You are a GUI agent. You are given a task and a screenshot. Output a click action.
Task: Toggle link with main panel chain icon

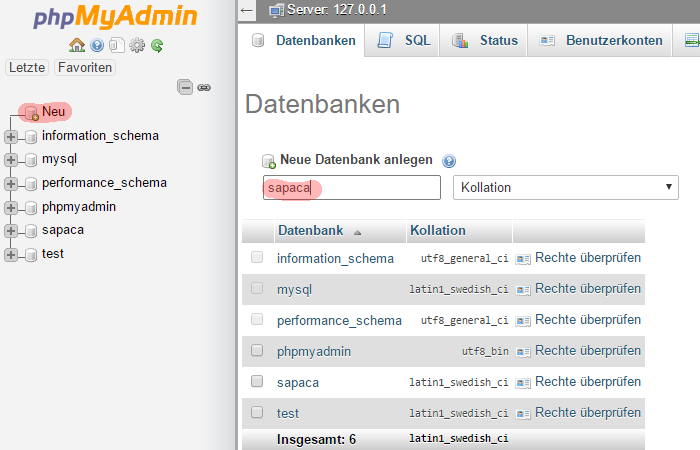(x=204, y=88)
